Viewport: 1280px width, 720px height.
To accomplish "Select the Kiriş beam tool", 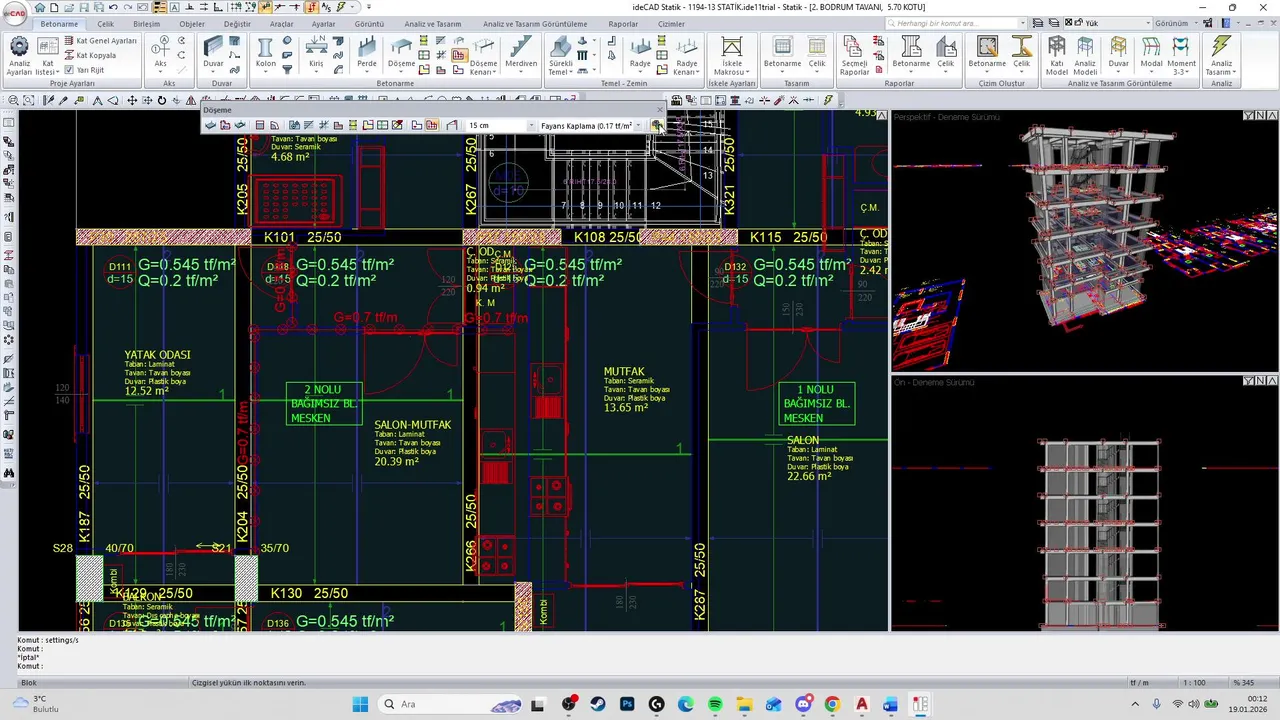I will pyautogui.click(x=316, y=55).
